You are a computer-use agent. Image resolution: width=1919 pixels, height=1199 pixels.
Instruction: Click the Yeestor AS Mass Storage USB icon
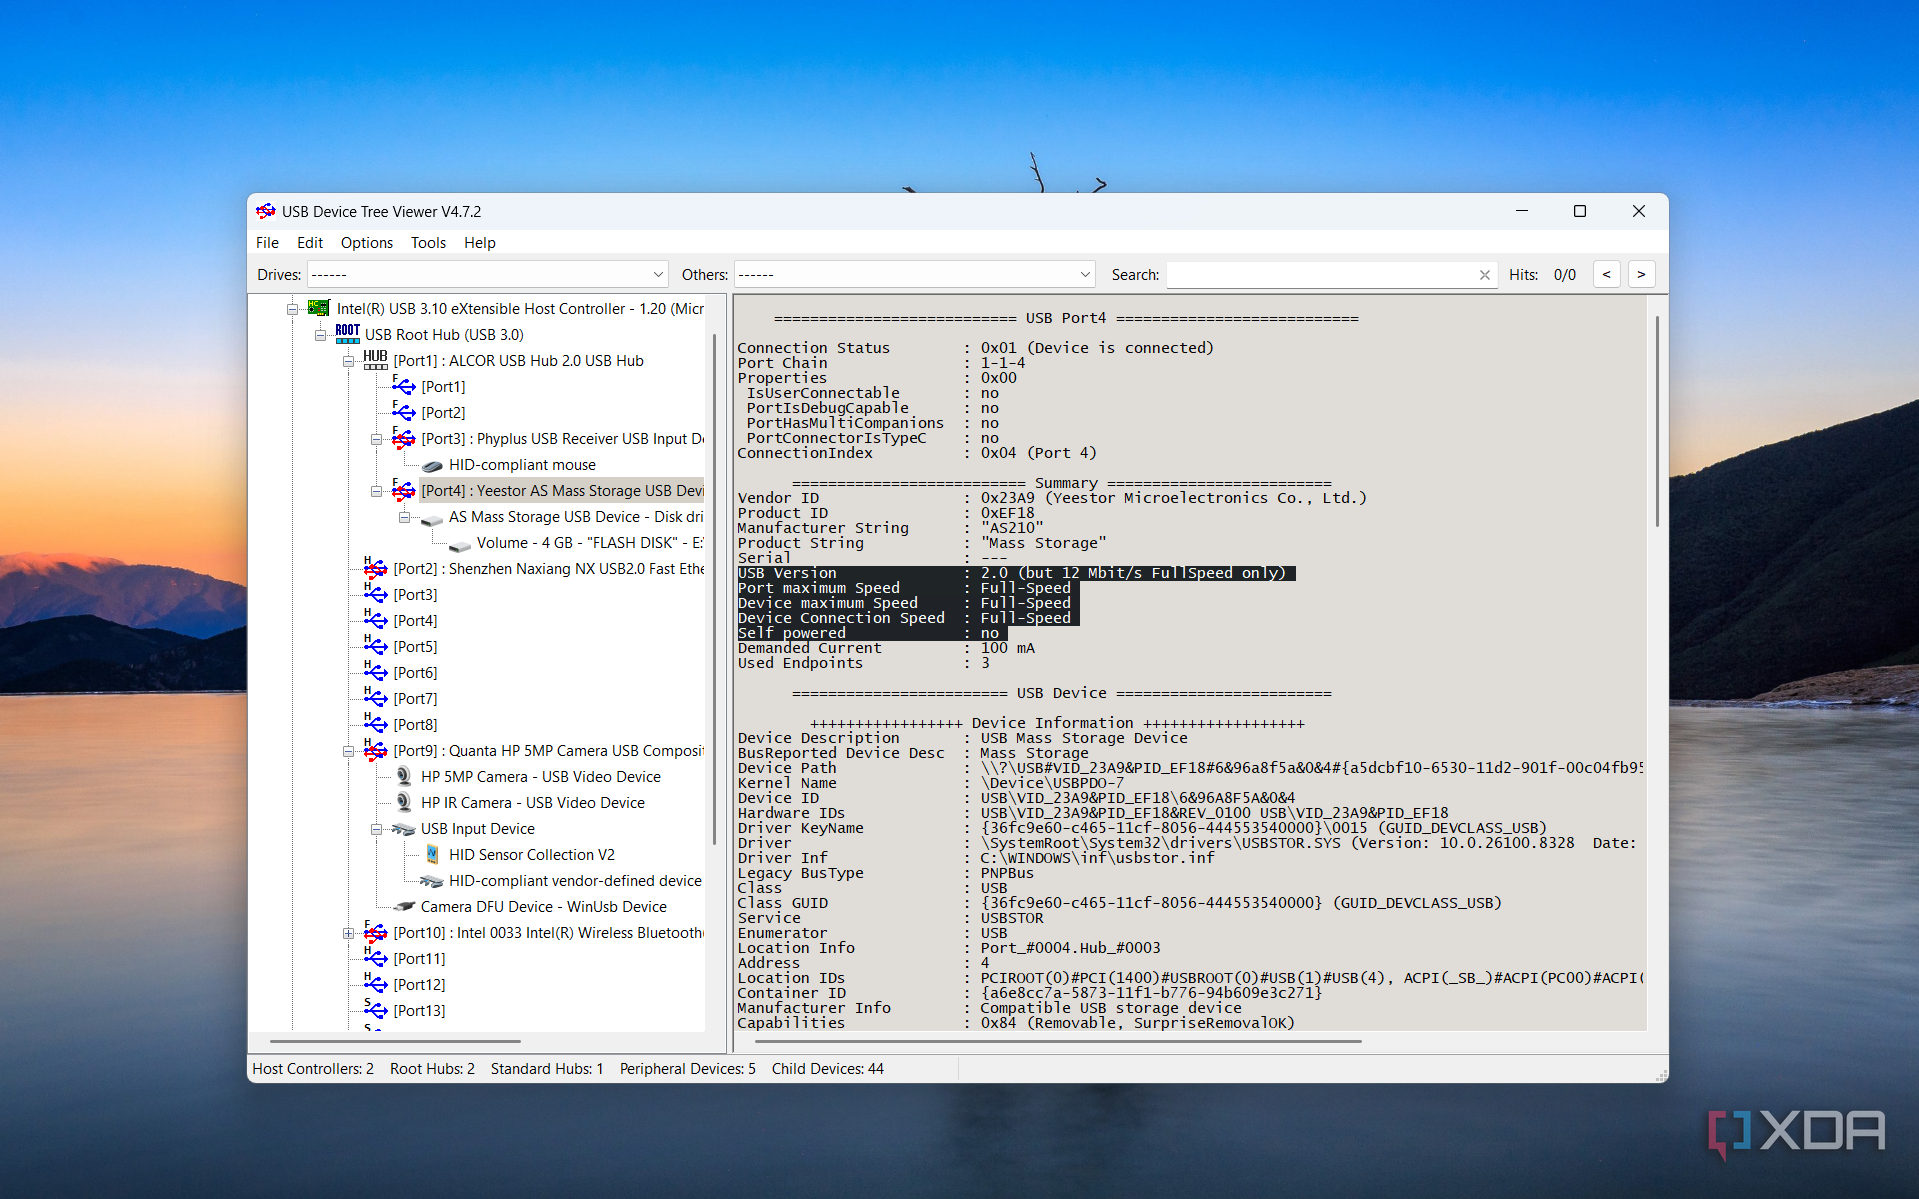pyautogui.click(x=403, y=490)
